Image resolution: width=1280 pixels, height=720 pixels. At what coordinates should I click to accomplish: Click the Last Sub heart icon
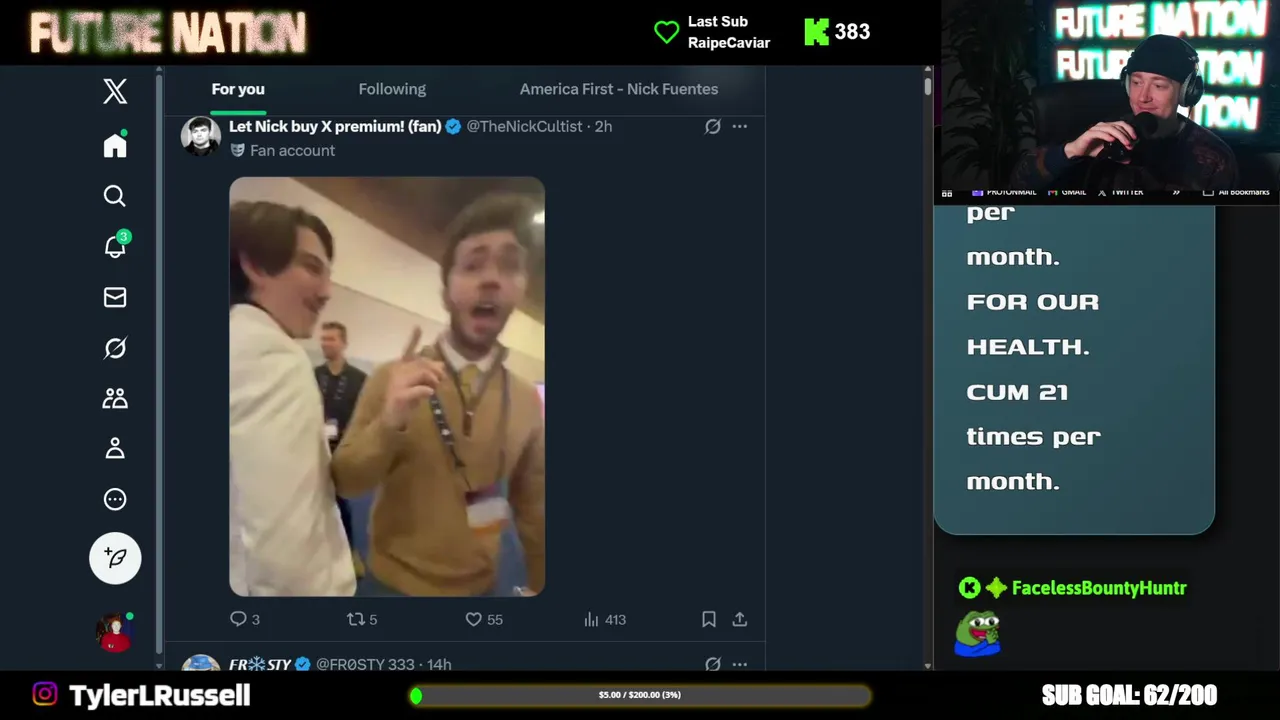(667, 32)
